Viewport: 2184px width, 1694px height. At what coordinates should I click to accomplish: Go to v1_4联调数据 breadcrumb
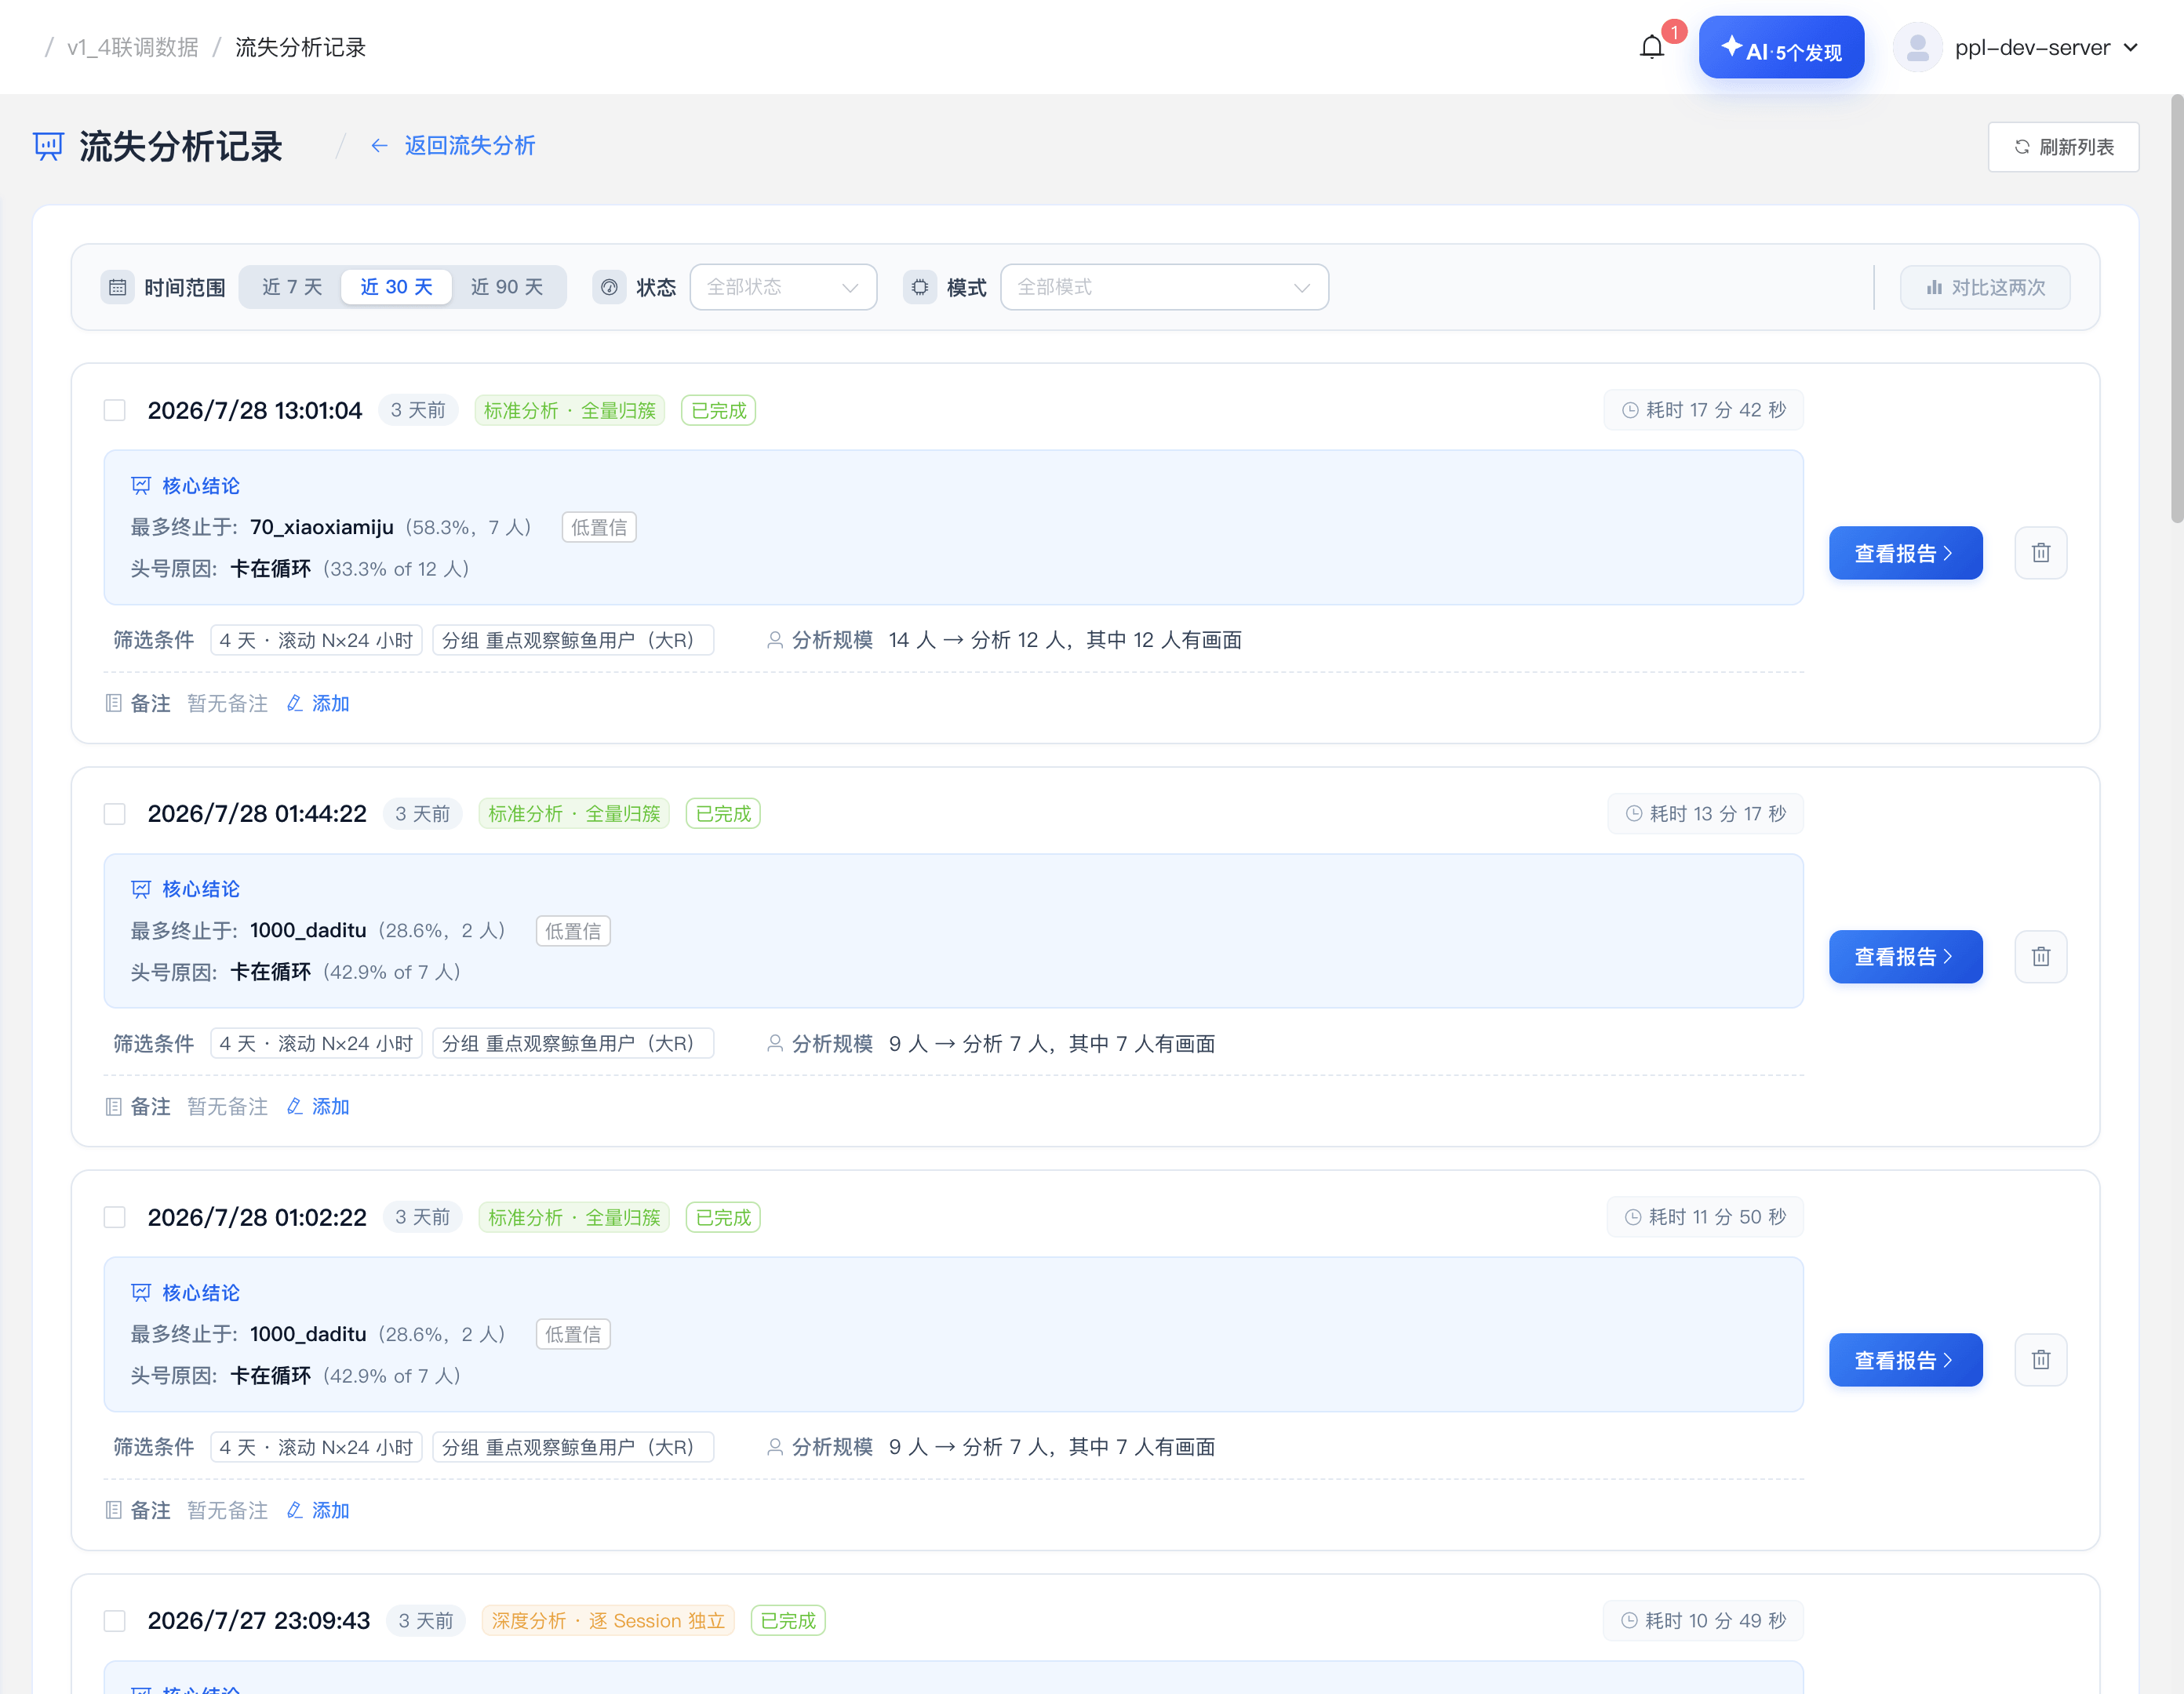click(133, 47)
